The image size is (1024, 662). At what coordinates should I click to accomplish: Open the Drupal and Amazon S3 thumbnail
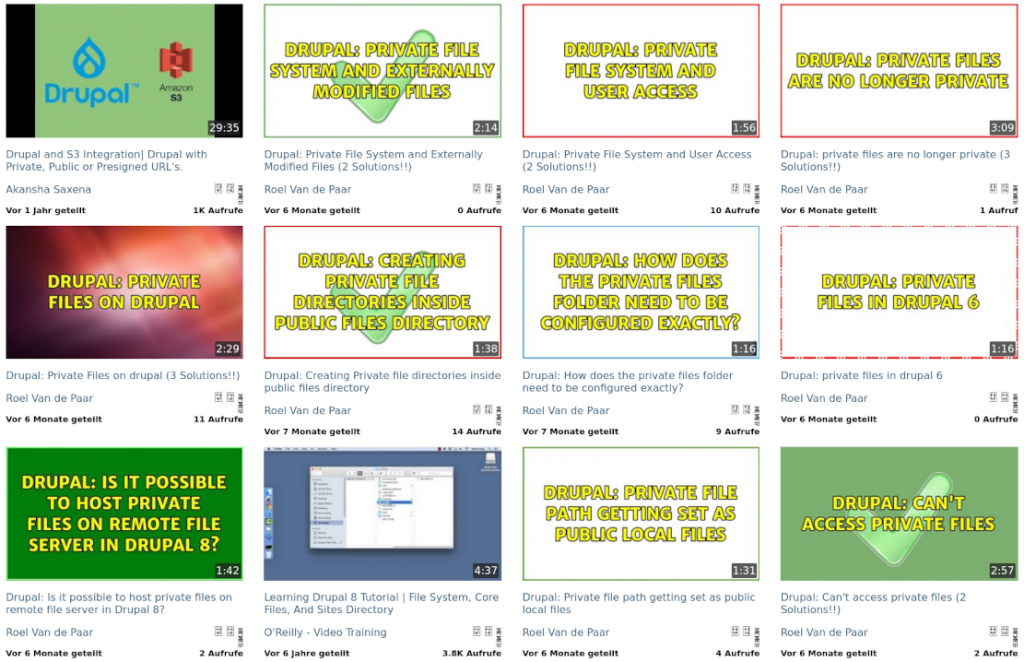pos(124,71)
